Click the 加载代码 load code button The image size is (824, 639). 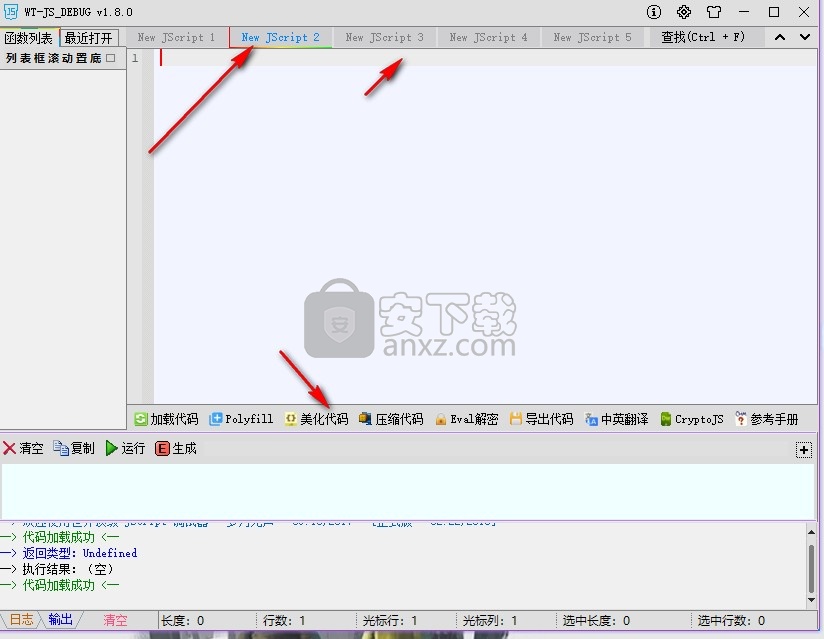click(x=167, y=419)
